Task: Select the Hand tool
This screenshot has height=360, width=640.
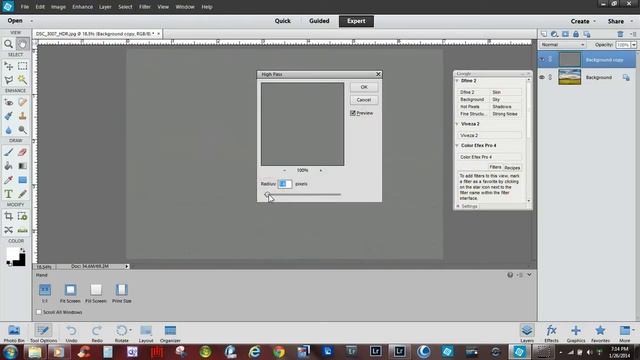Action: (22, 44)
